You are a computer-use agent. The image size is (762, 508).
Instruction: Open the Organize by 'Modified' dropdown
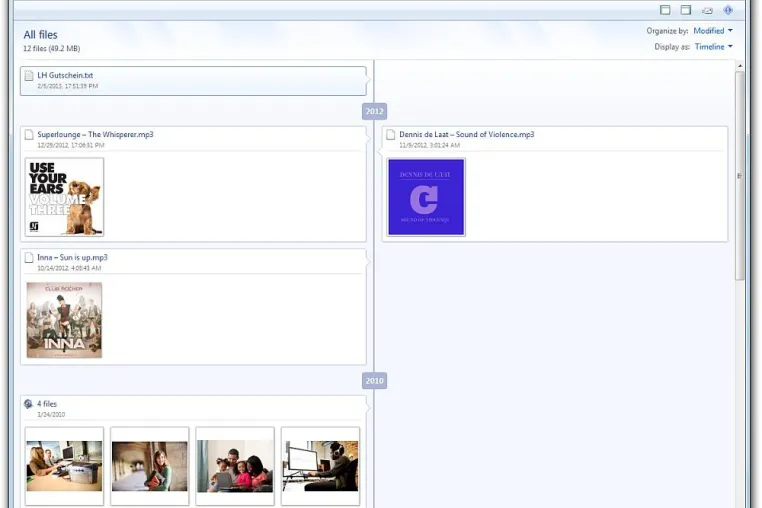[x=713, y=31]
